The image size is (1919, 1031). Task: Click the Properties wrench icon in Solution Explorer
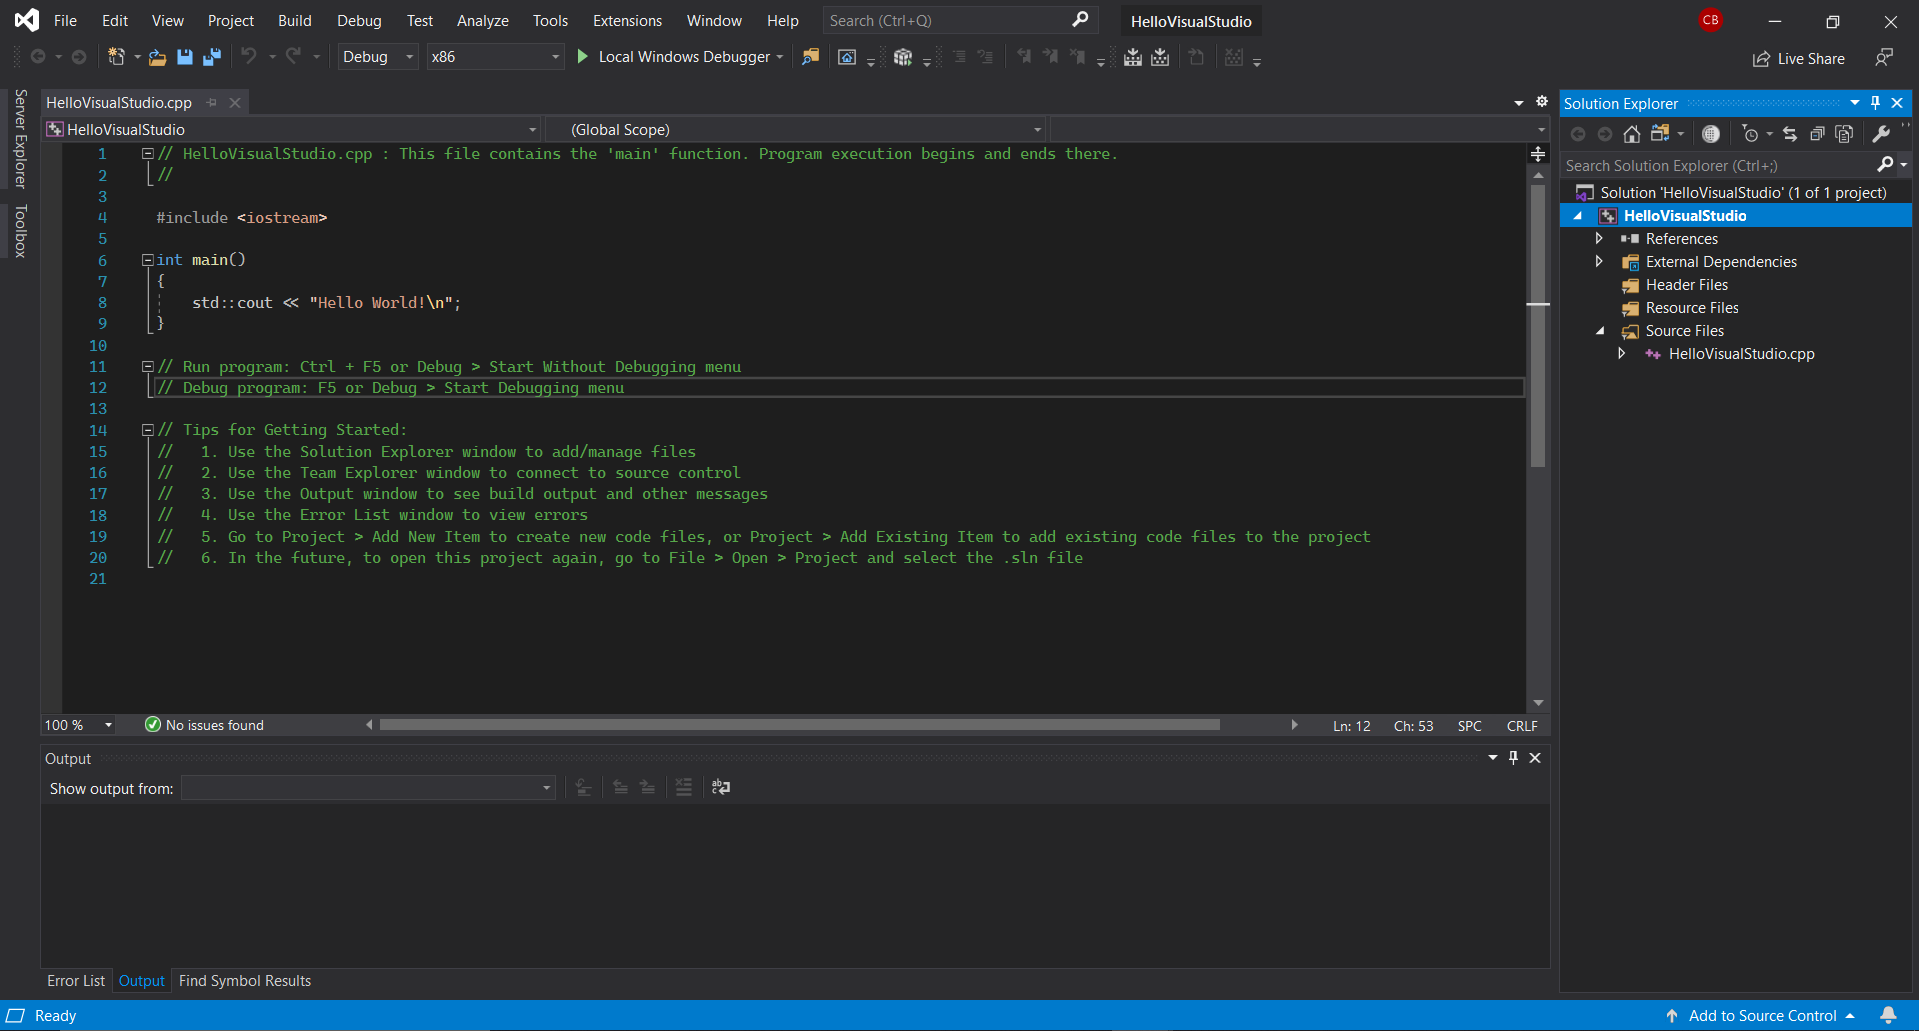[1881, 134]
